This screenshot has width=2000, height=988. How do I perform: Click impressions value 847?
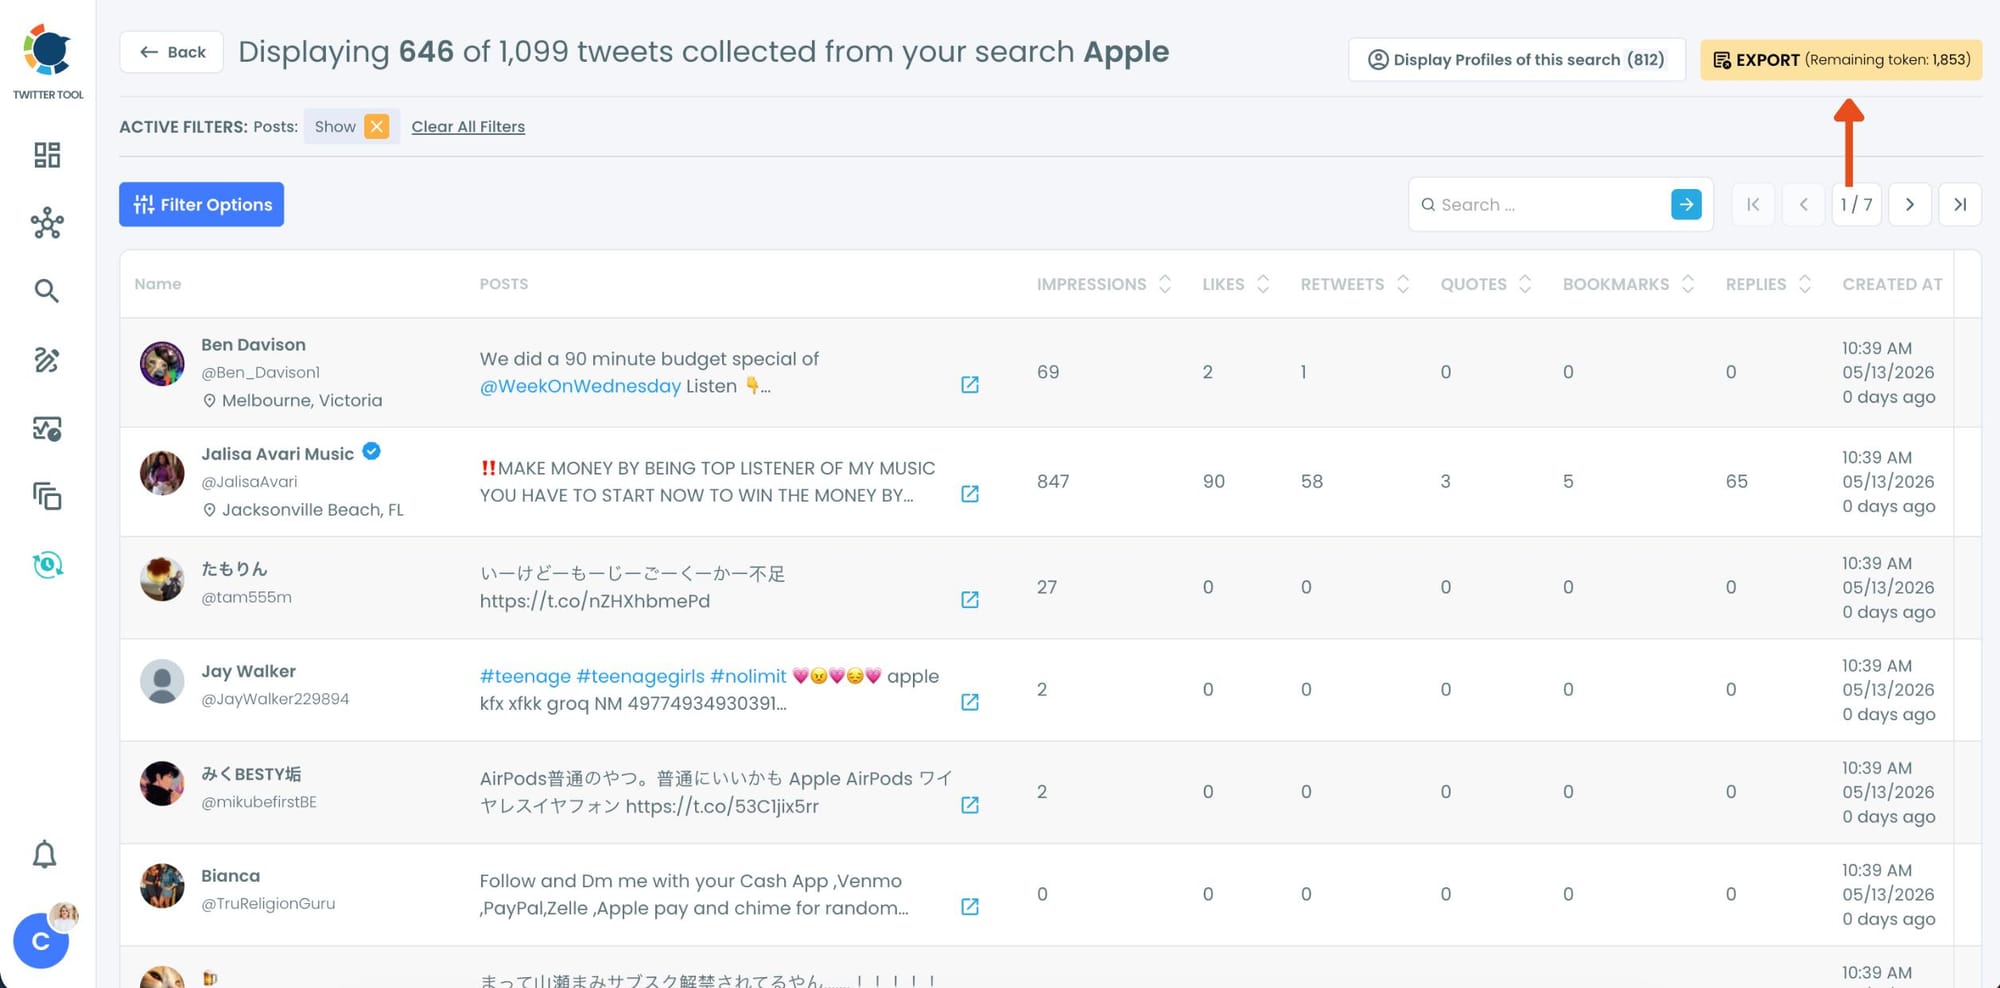1053,482
